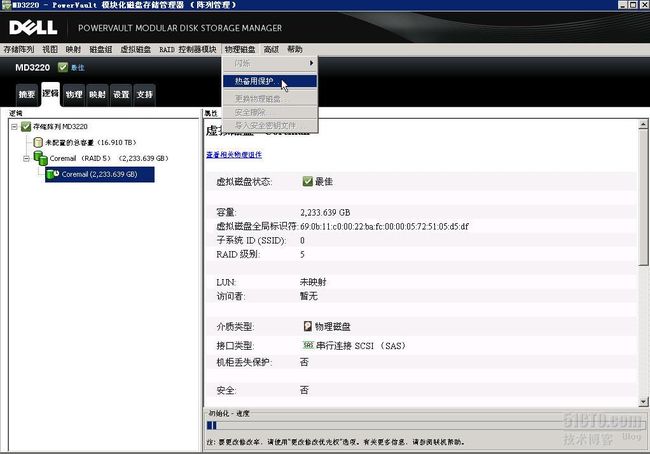Viewport: 650px width, 454px height.
Task: Collapse the Coremail RAID 5 disk group
Action: [x=27, y=158]
